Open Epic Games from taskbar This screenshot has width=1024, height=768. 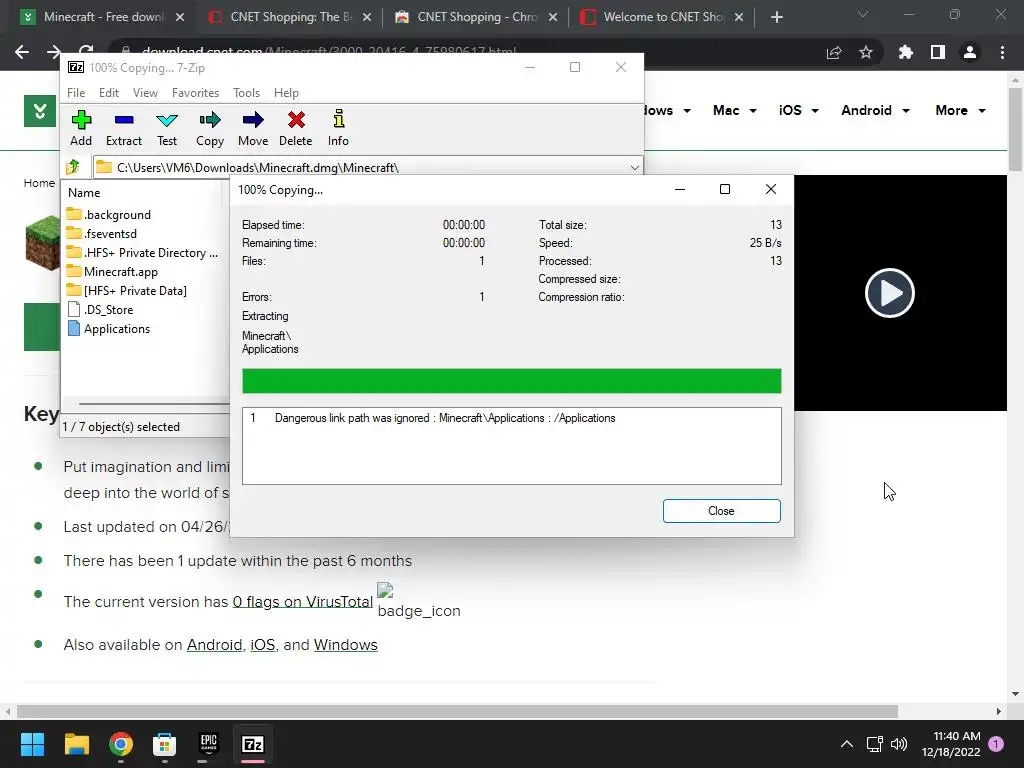[x=208, y=744]
